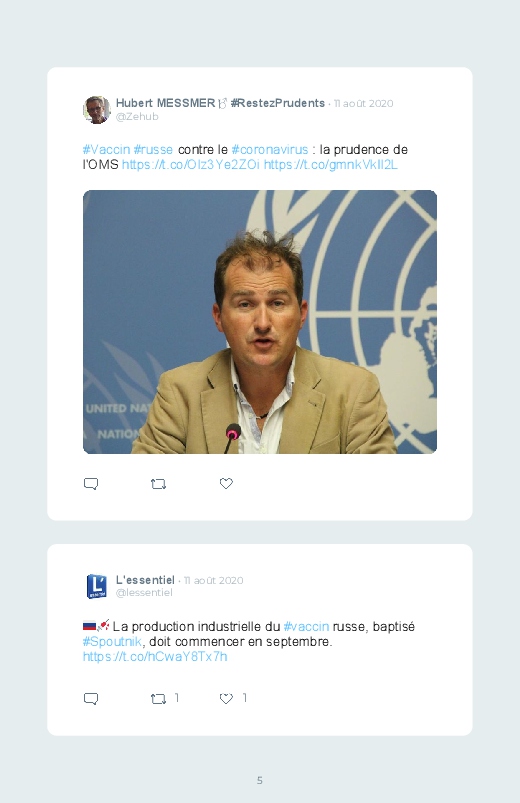Open the UN press conference photo

[x=260, y=322]
